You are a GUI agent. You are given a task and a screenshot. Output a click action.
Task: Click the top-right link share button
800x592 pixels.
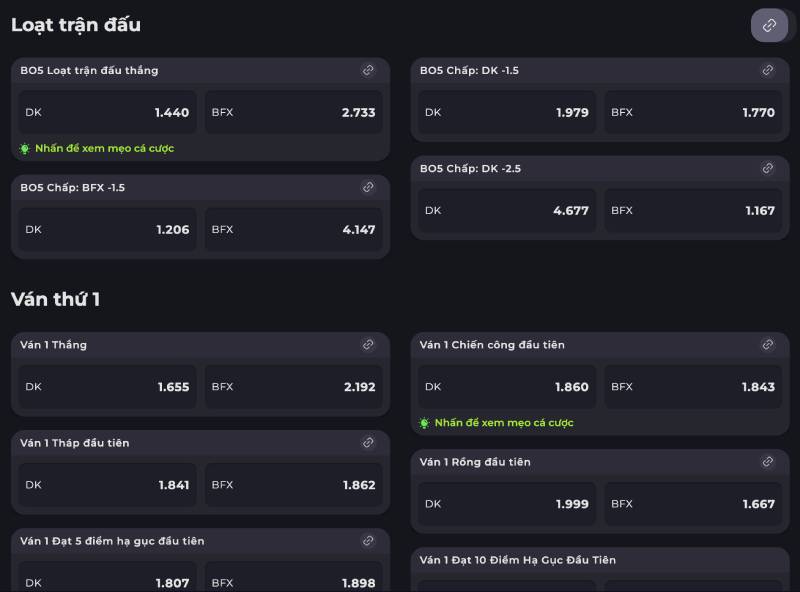pyautogui.click(x=769, y=25)
